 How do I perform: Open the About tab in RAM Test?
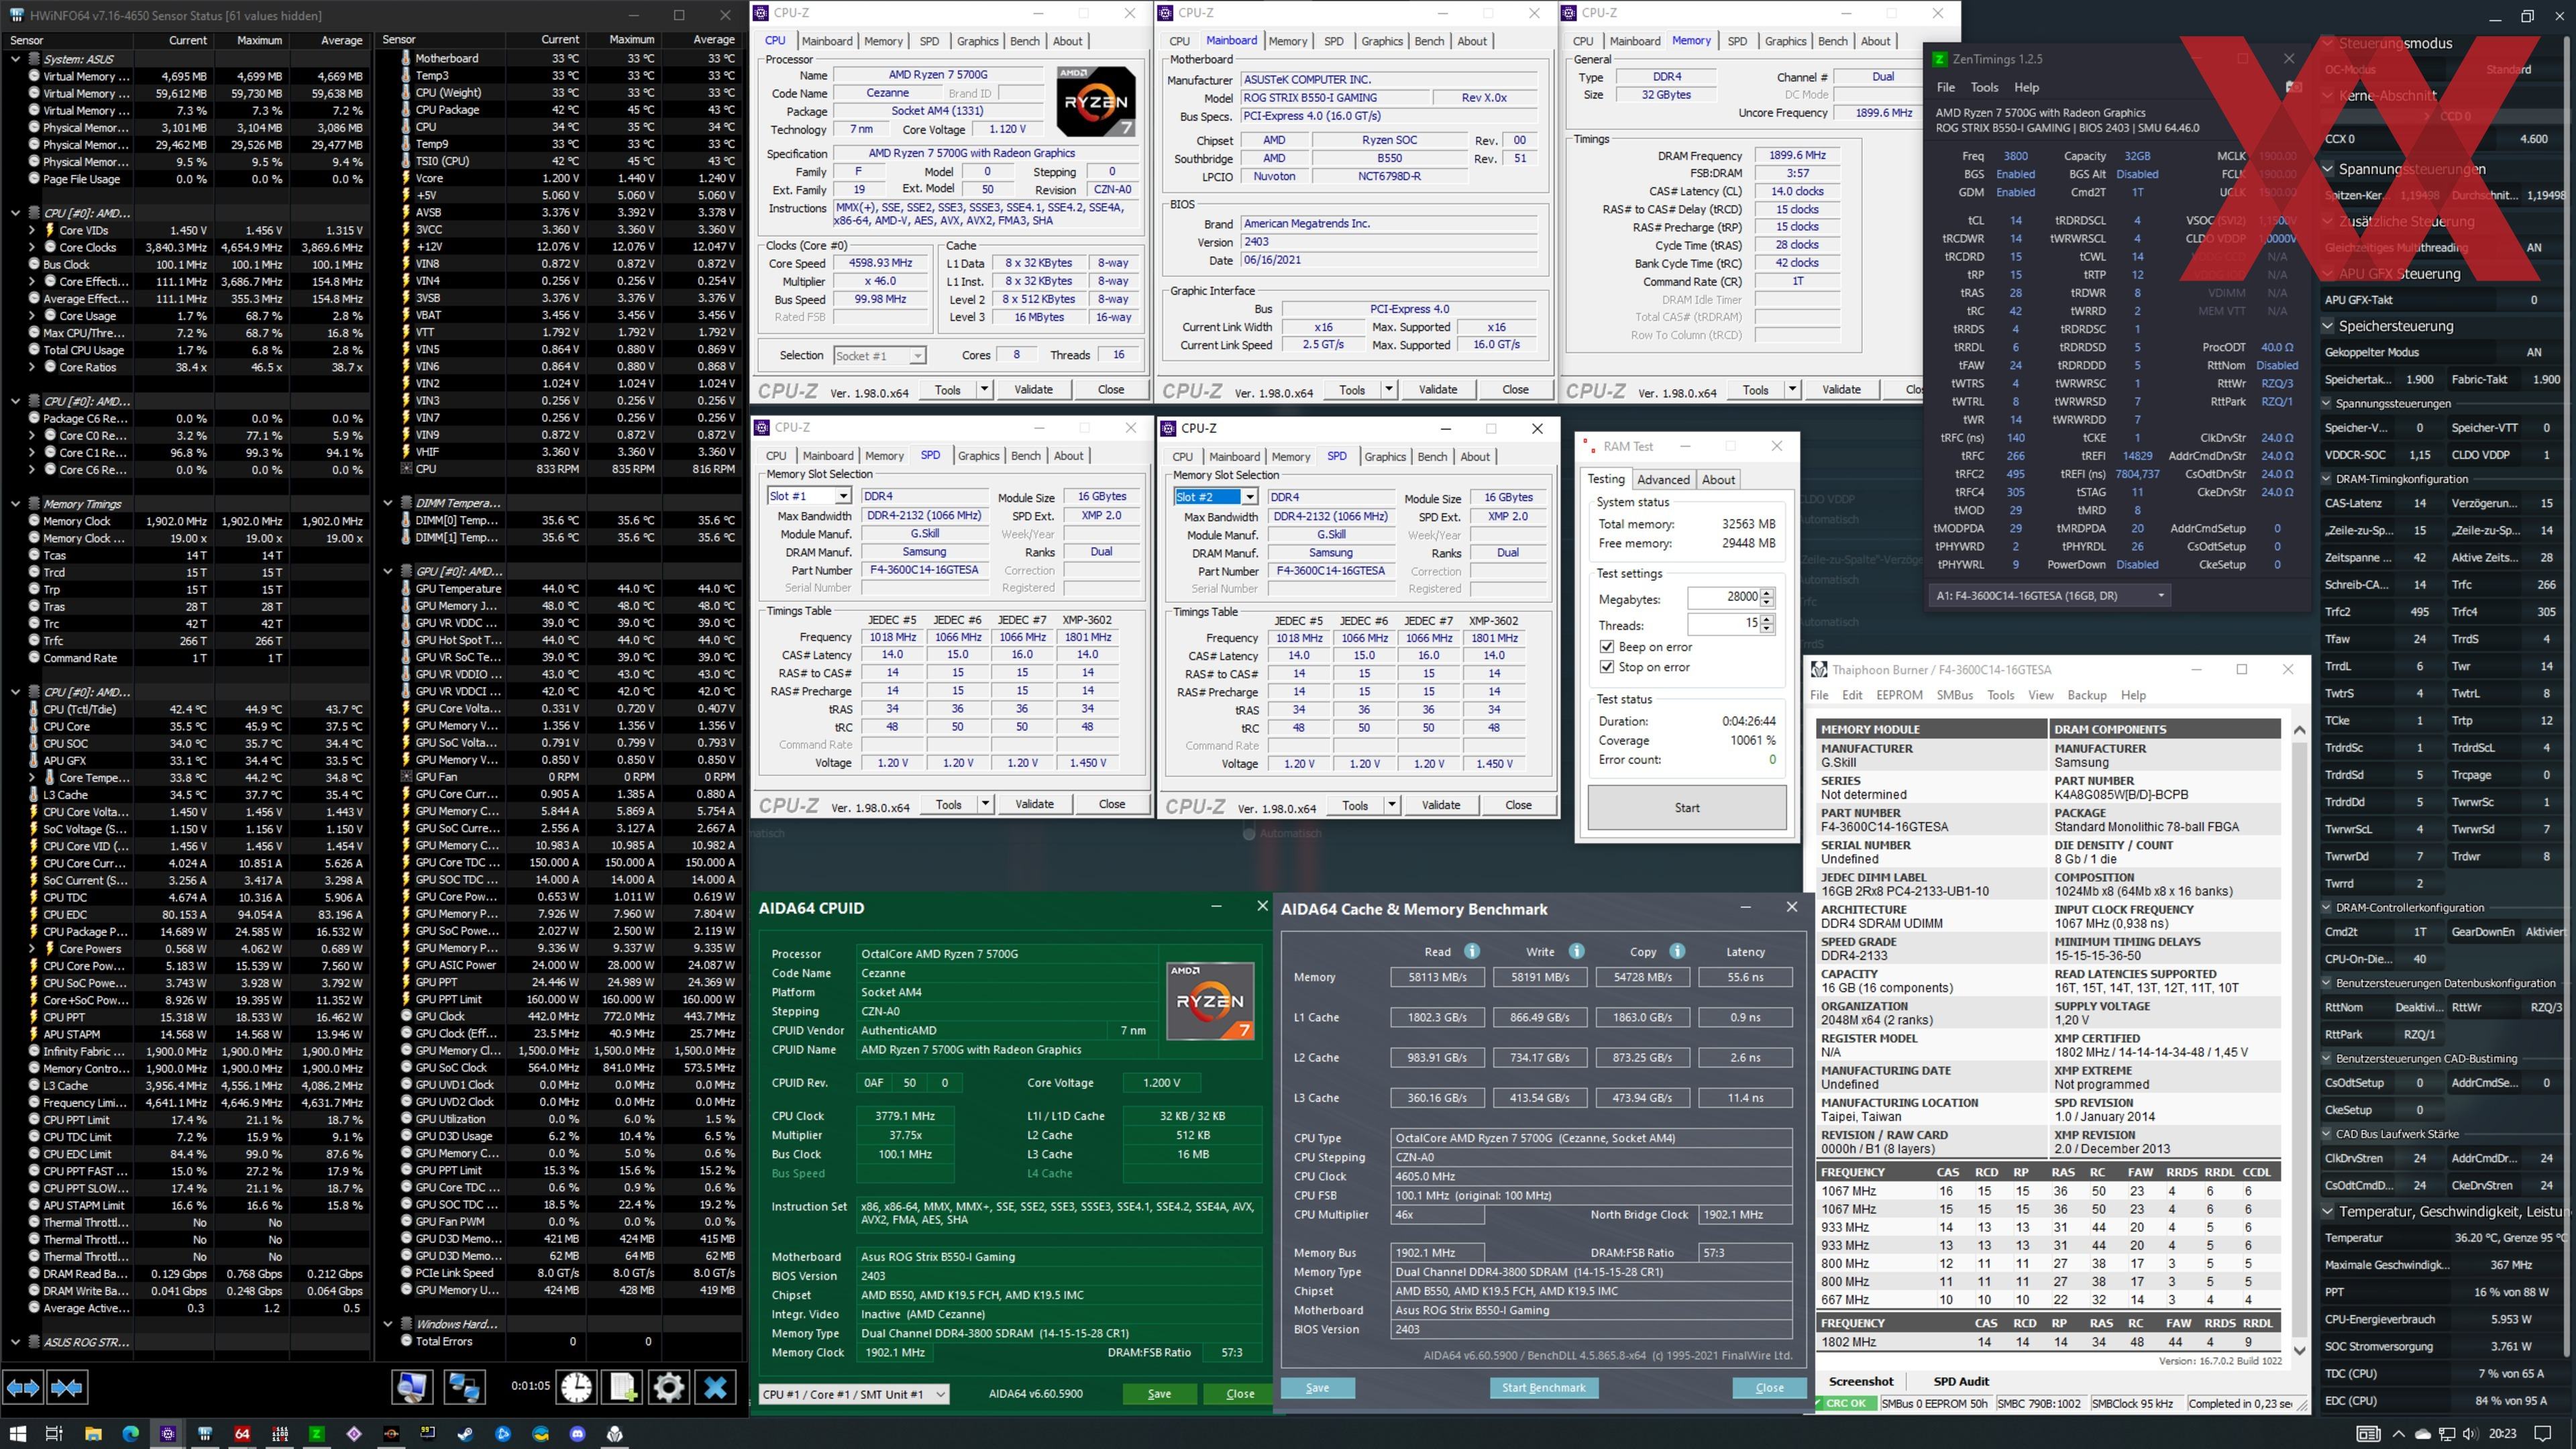pyautogui.click(x=1718, y=480)
